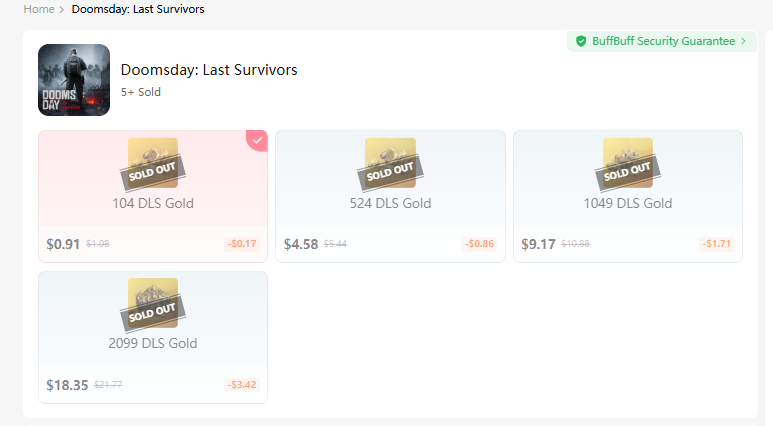This screenshot has width=773, height=426.
Task: Click the gold pile icon for 1049 DLS Gold
Action: 628,164
